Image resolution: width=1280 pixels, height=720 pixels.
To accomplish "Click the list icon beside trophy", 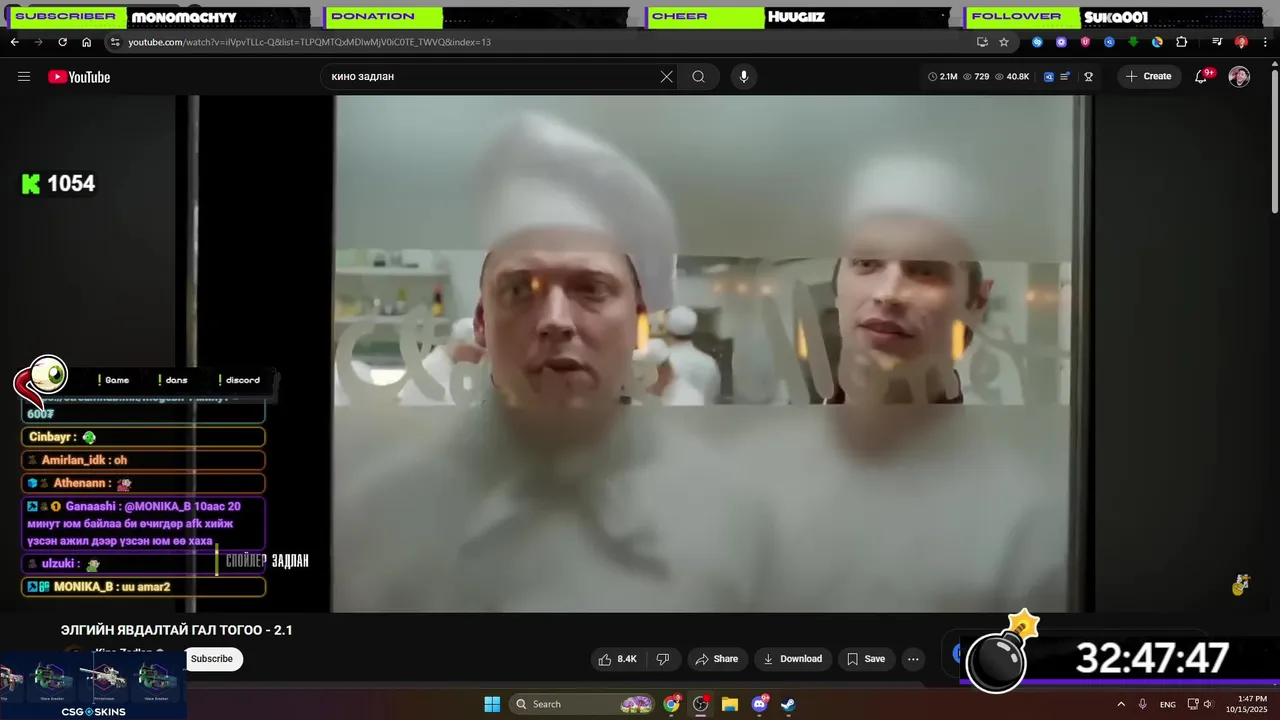I will click(1066, 77).
